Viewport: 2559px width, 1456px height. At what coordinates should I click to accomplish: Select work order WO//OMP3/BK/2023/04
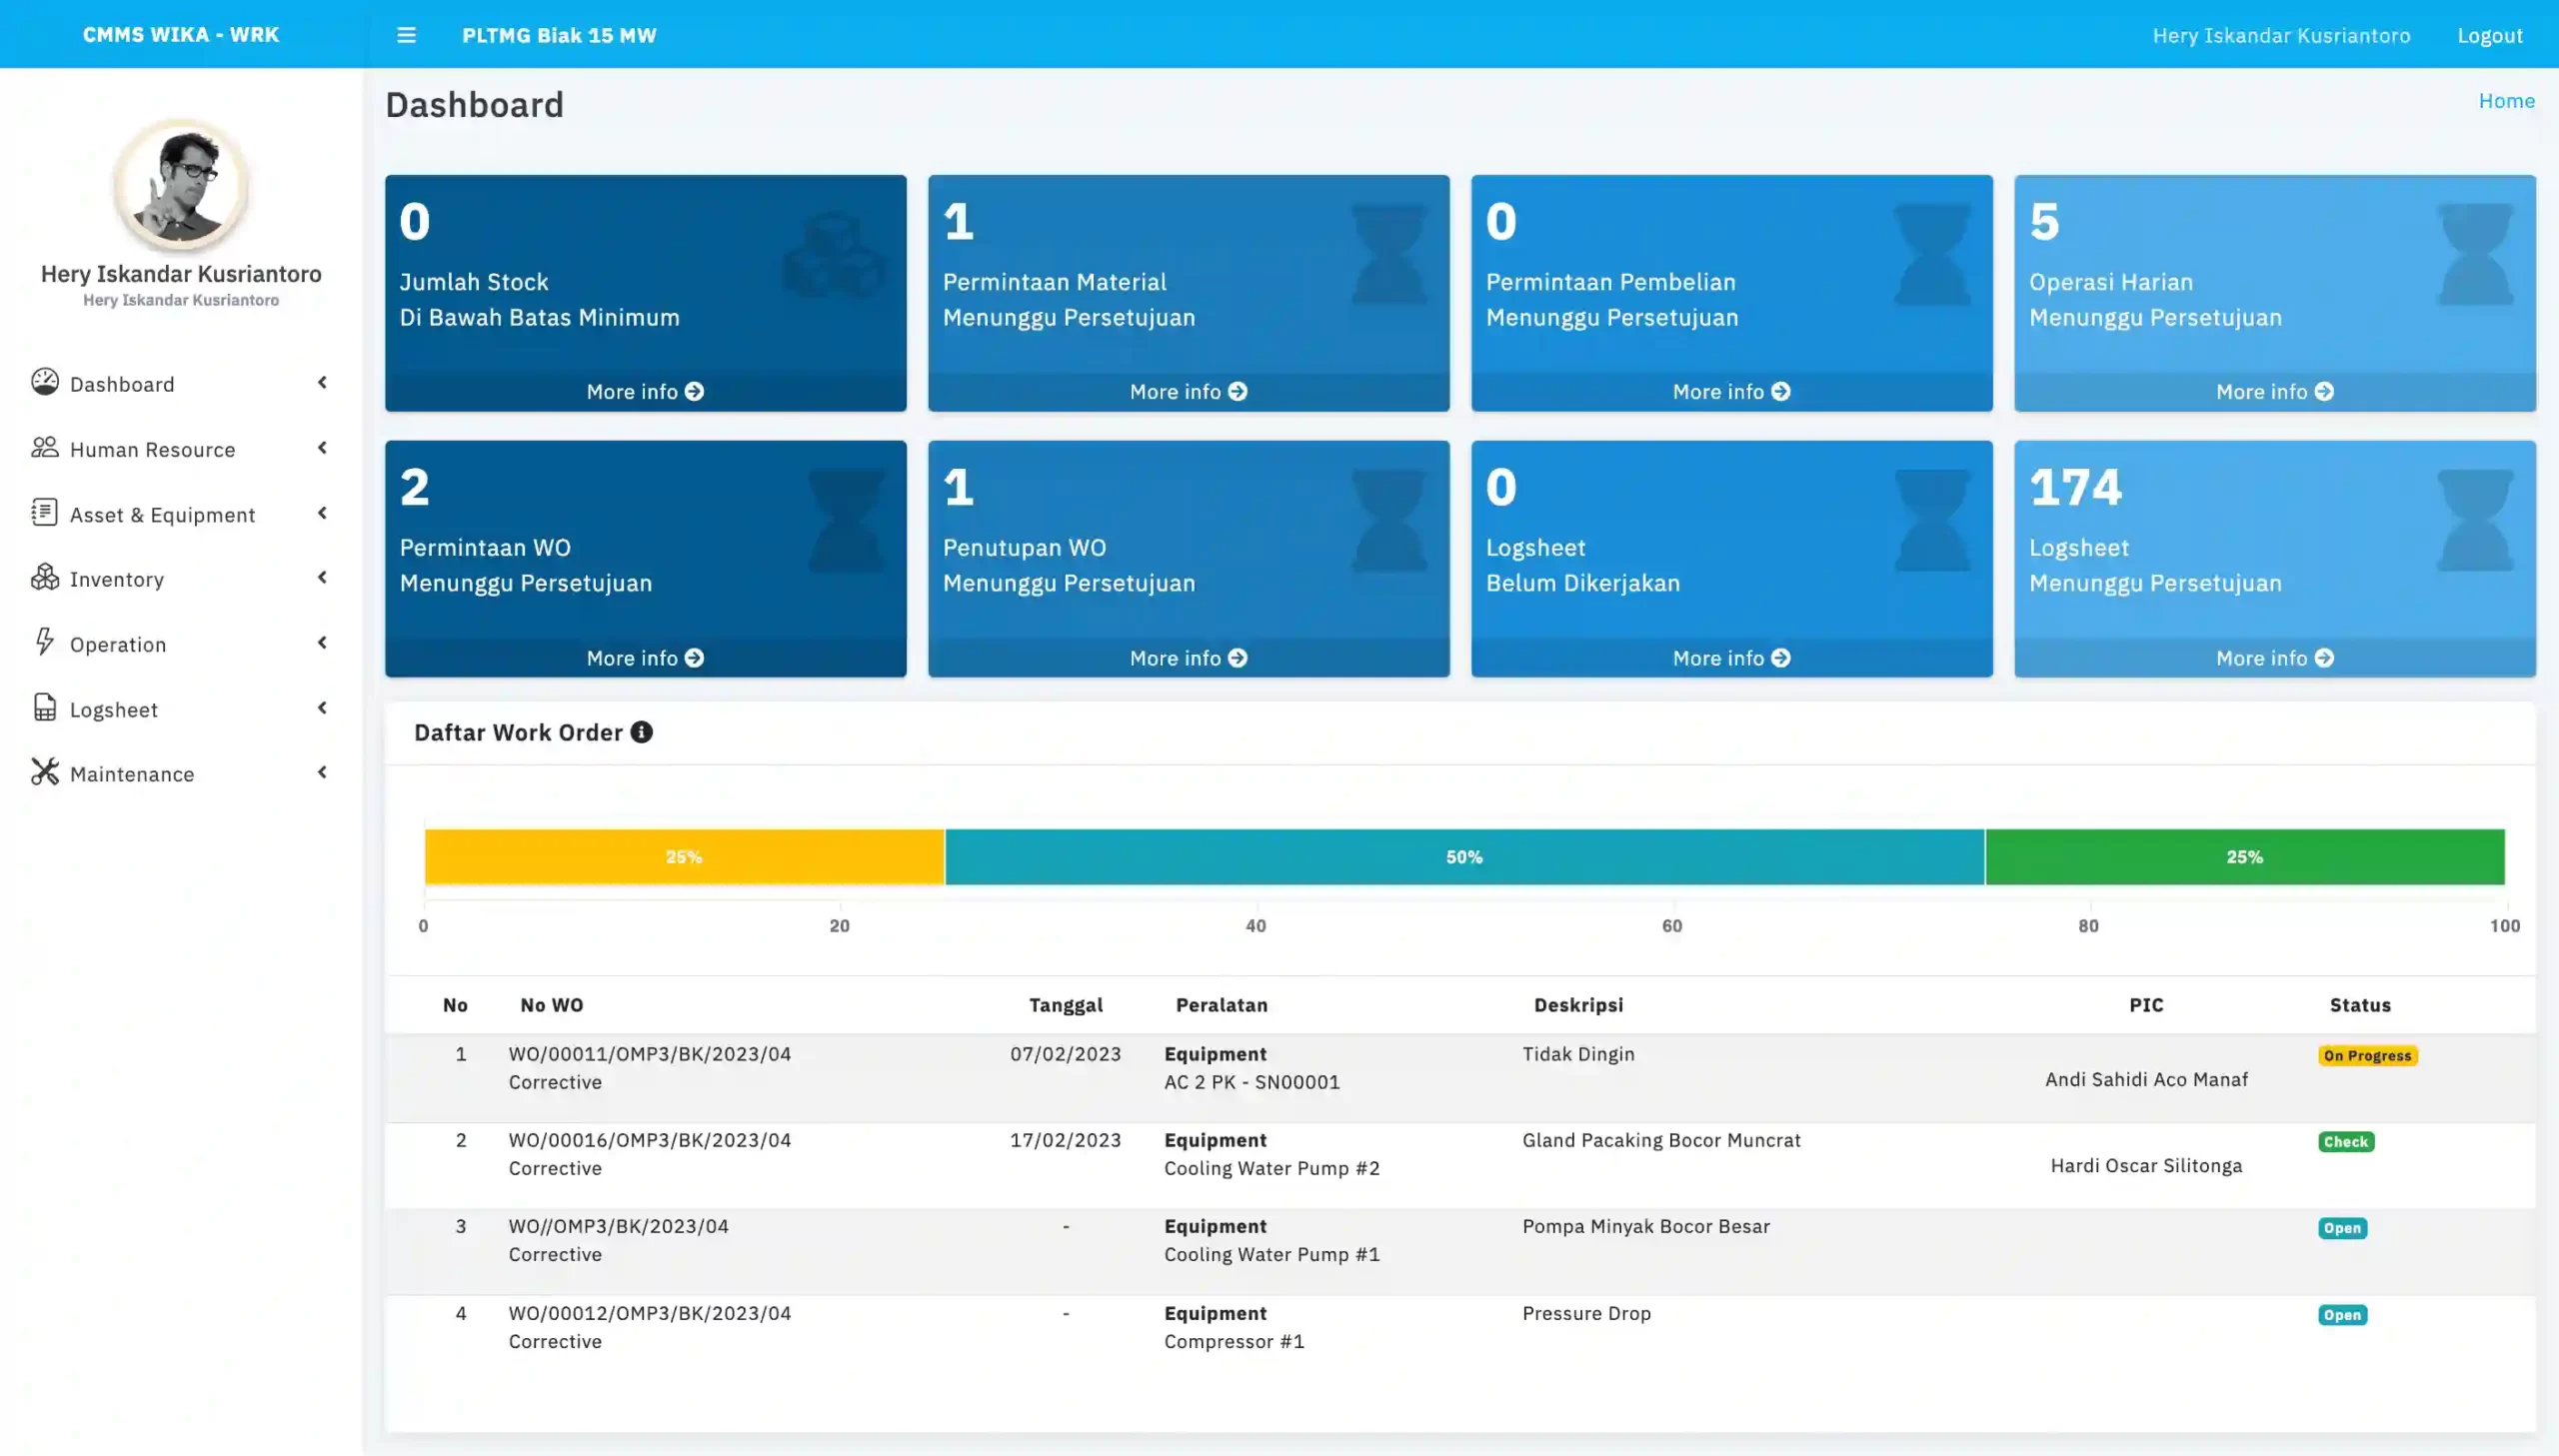click(x=618, y=1226)
